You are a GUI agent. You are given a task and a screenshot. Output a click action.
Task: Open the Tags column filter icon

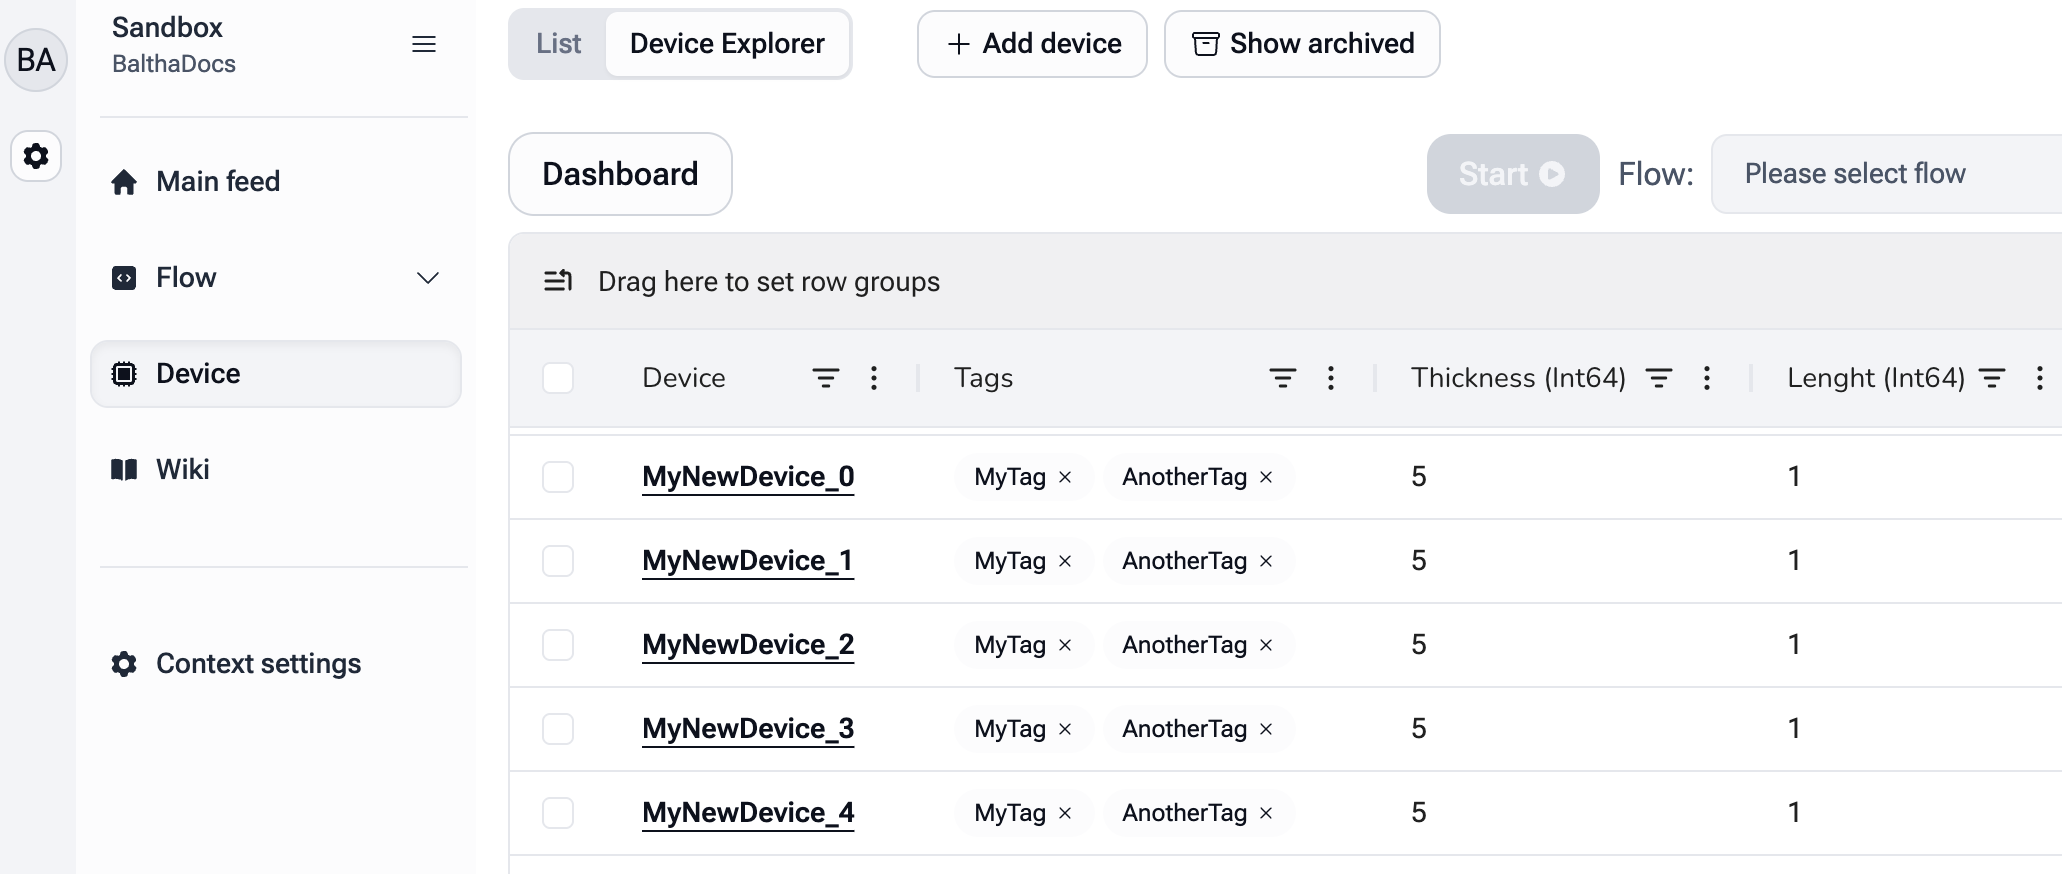click(1283, 378)
